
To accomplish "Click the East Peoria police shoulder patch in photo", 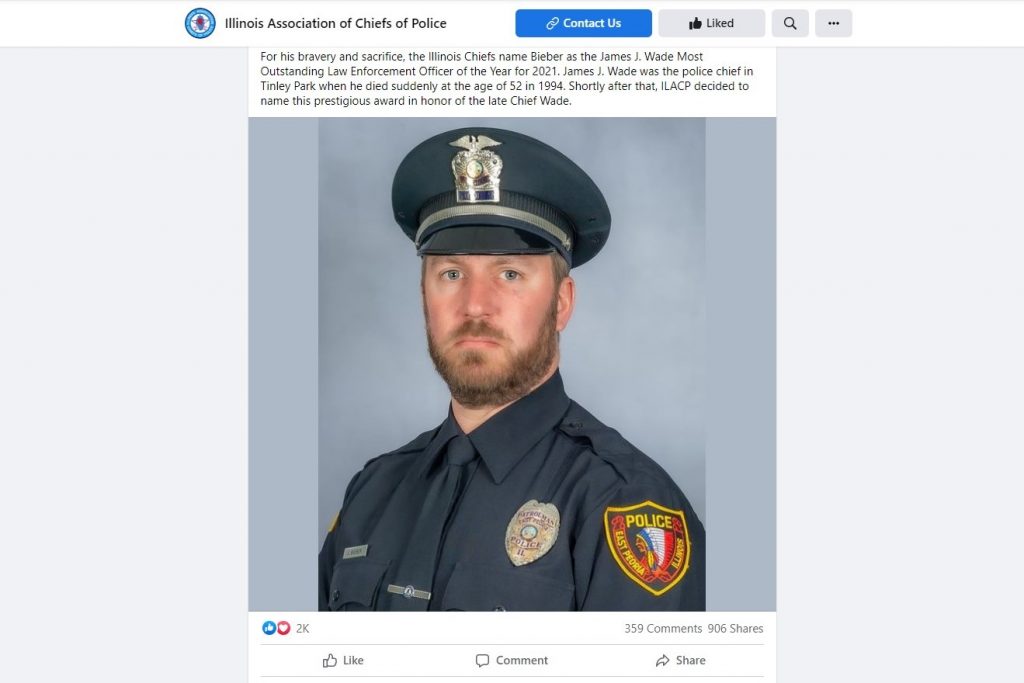I will click(647, 547).
